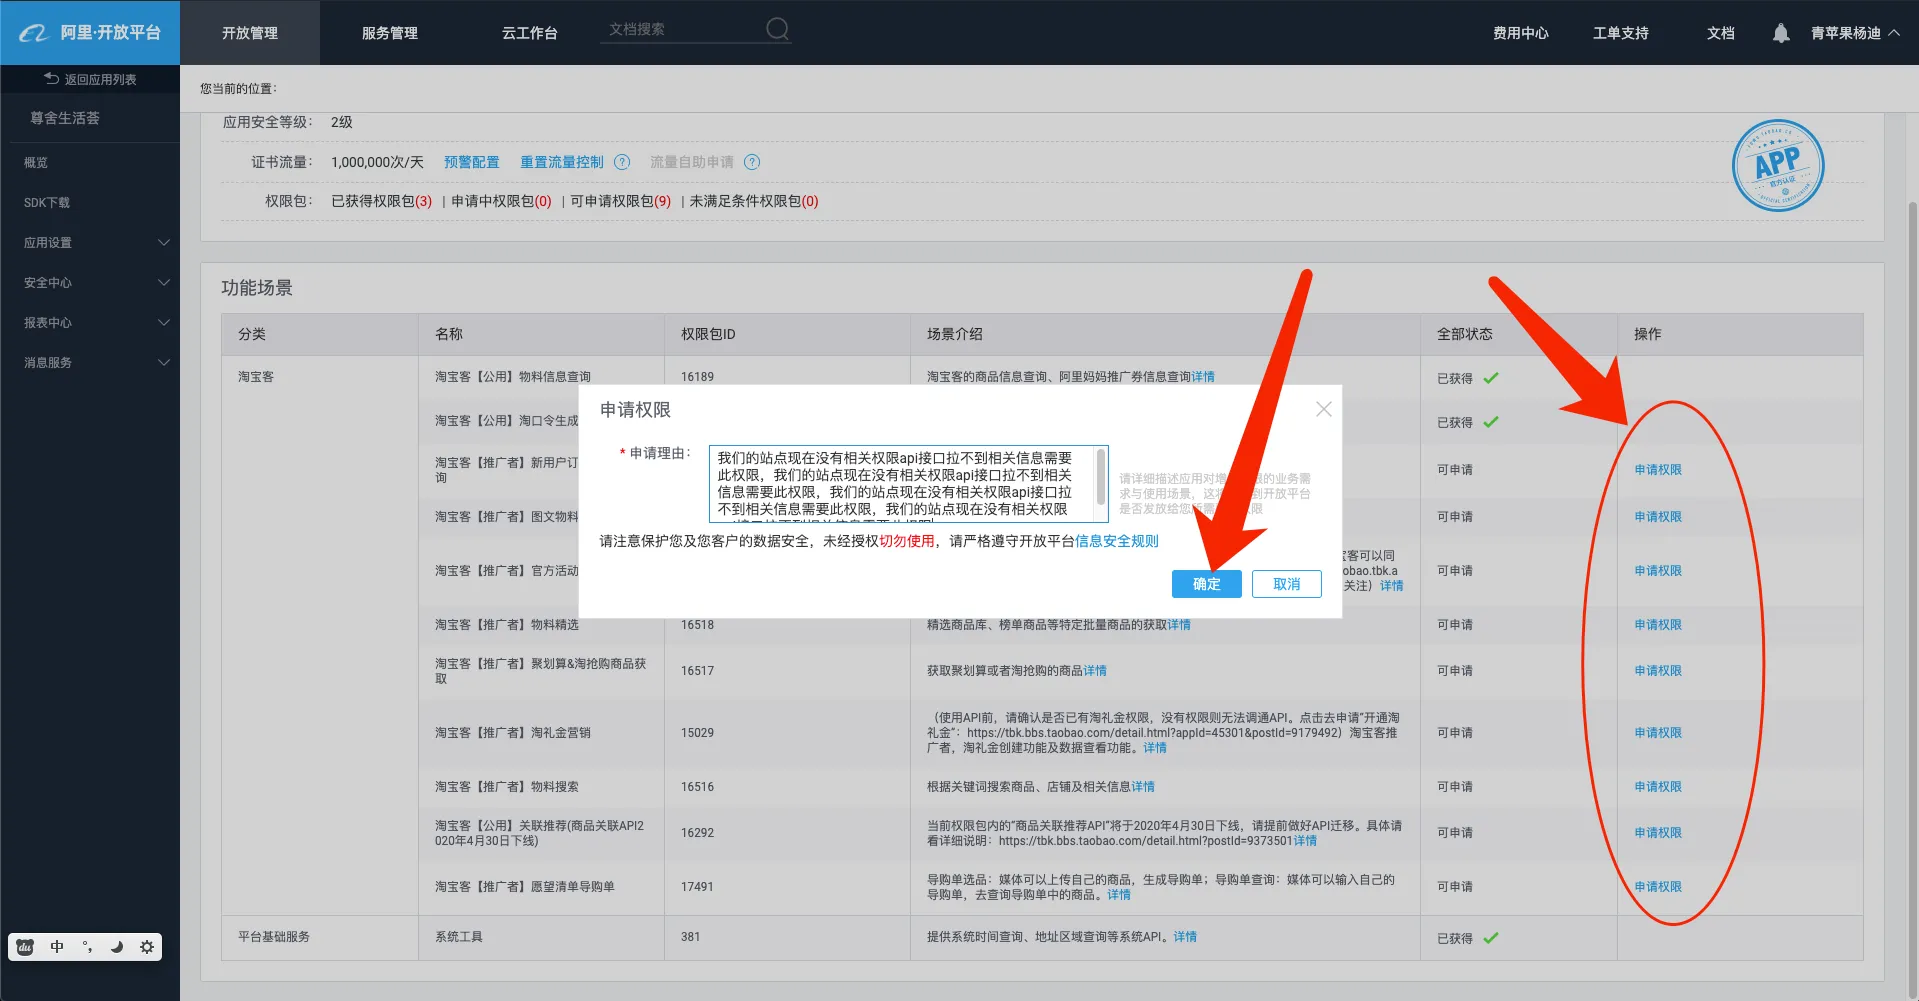The image size is (1919, 1001).
Task: Open the 信息安全规则 link
Action: pos(1117,541)
